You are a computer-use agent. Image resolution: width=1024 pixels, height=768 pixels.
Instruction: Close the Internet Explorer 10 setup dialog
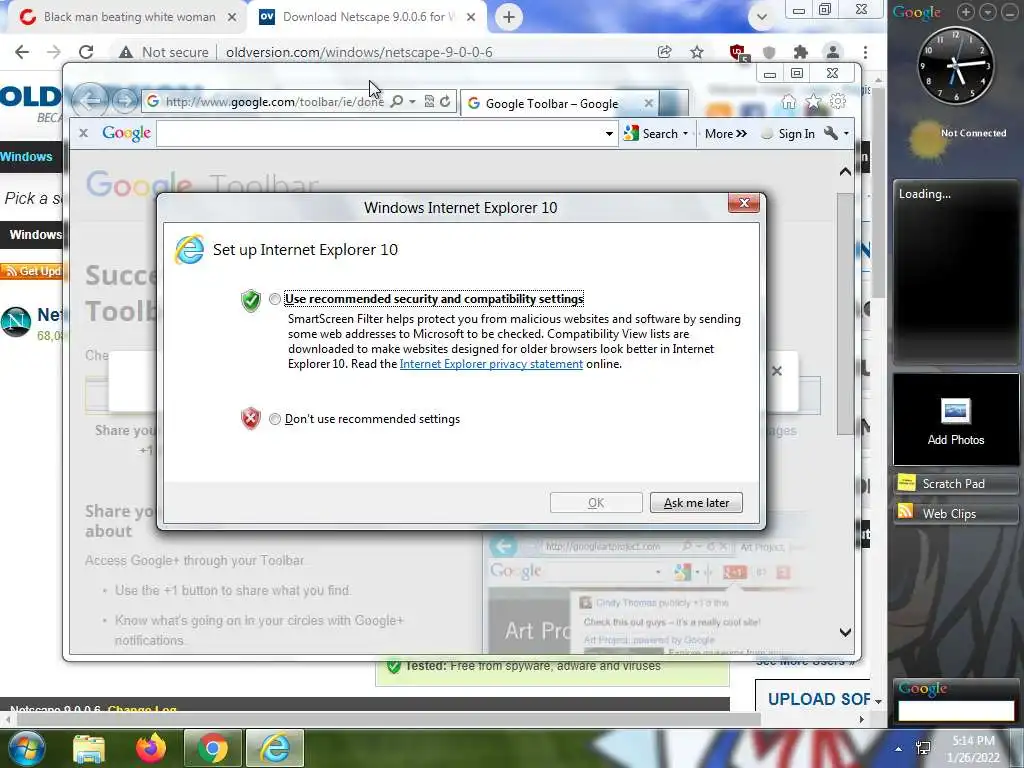click(744, 203)
